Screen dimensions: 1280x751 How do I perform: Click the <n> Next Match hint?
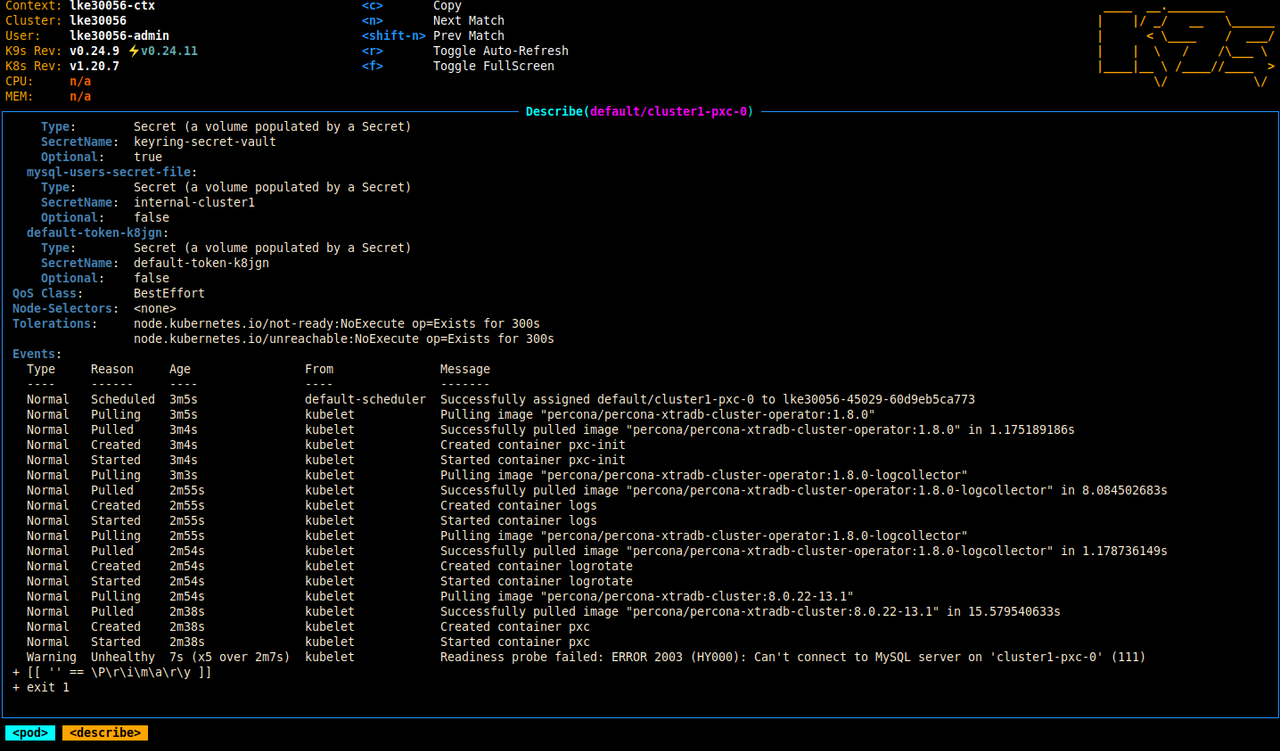(433, 21)
